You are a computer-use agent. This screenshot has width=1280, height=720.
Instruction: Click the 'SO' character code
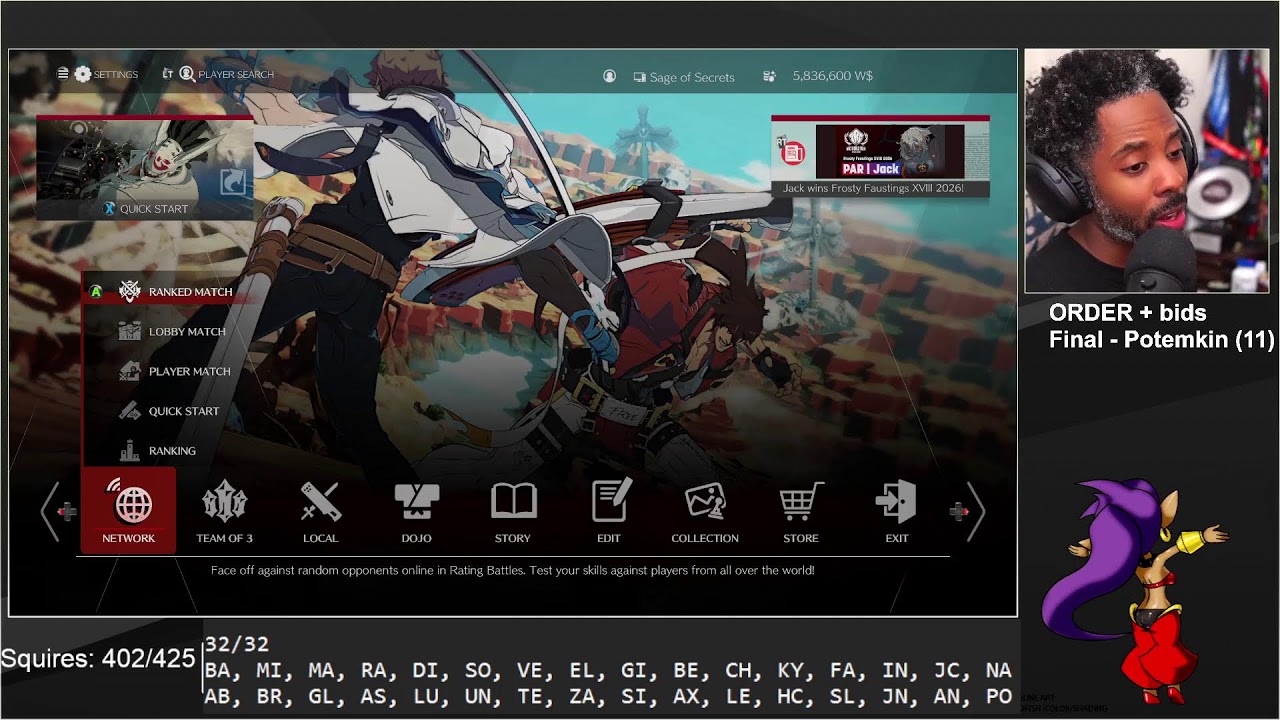click(x=478, y=671)
